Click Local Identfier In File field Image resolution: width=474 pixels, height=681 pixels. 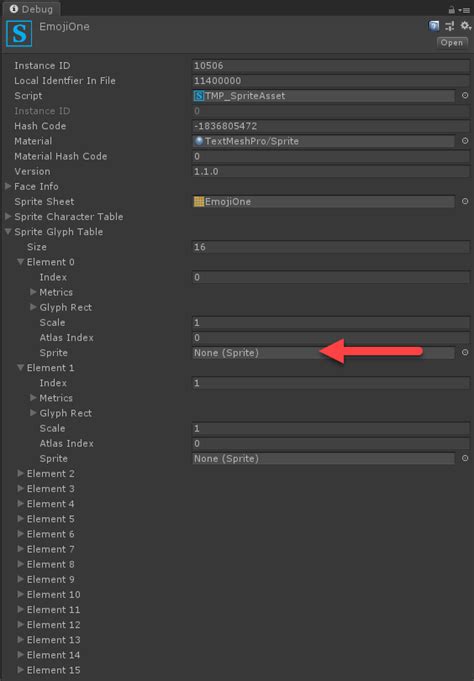[331, 81]
